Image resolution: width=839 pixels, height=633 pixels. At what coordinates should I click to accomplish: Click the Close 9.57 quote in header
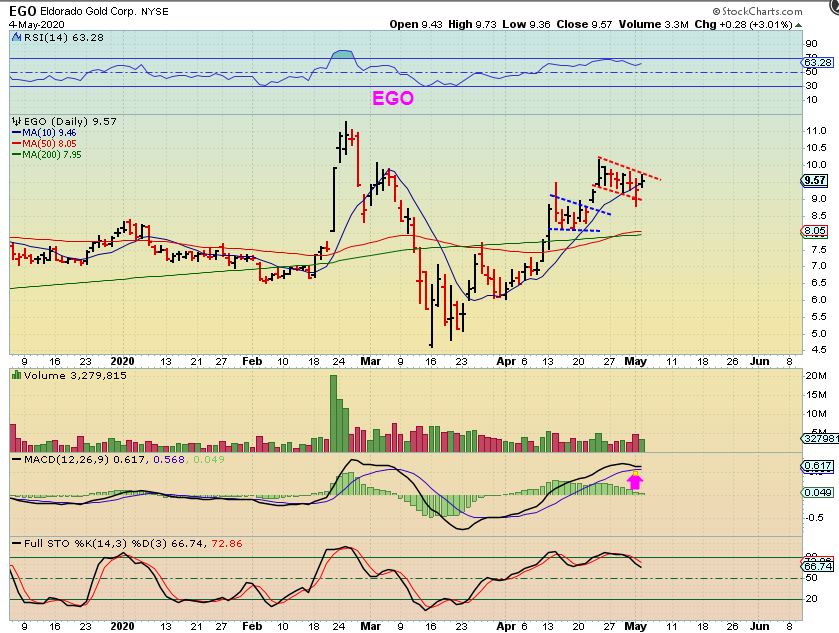pos(584,25)
